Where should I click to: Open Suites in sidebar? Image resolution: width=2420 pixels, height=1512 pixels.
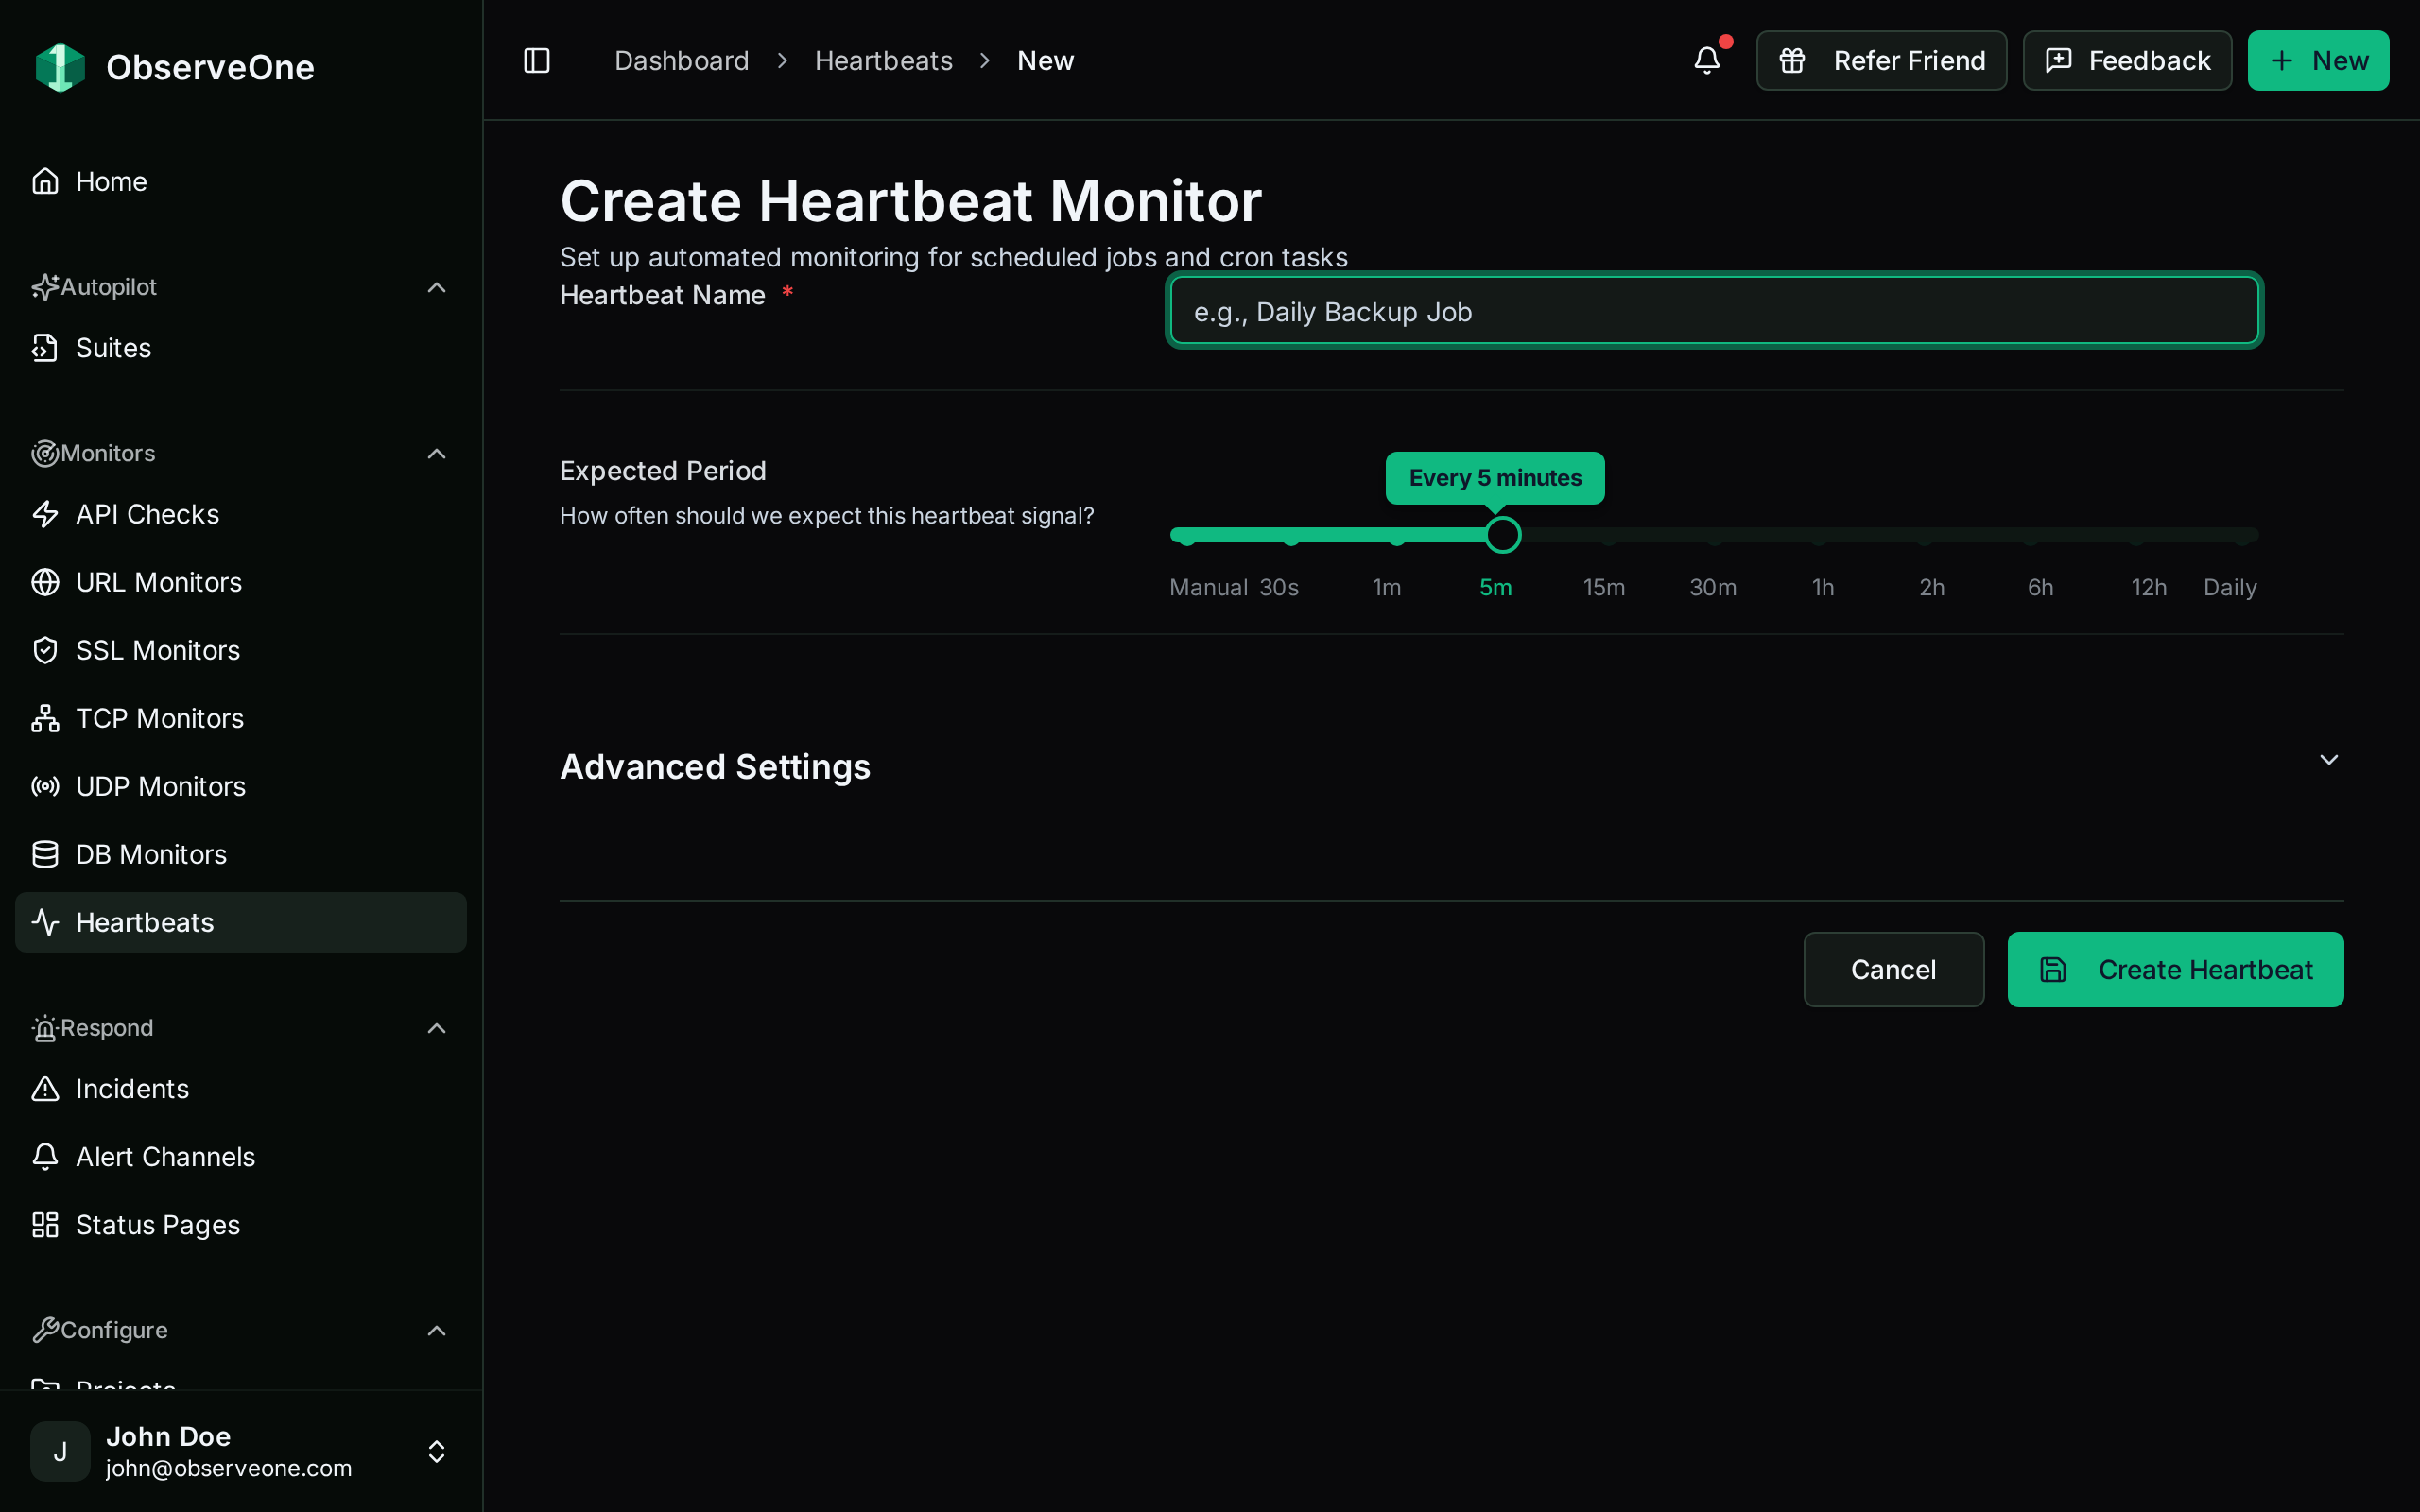click(x=241, y=348)
